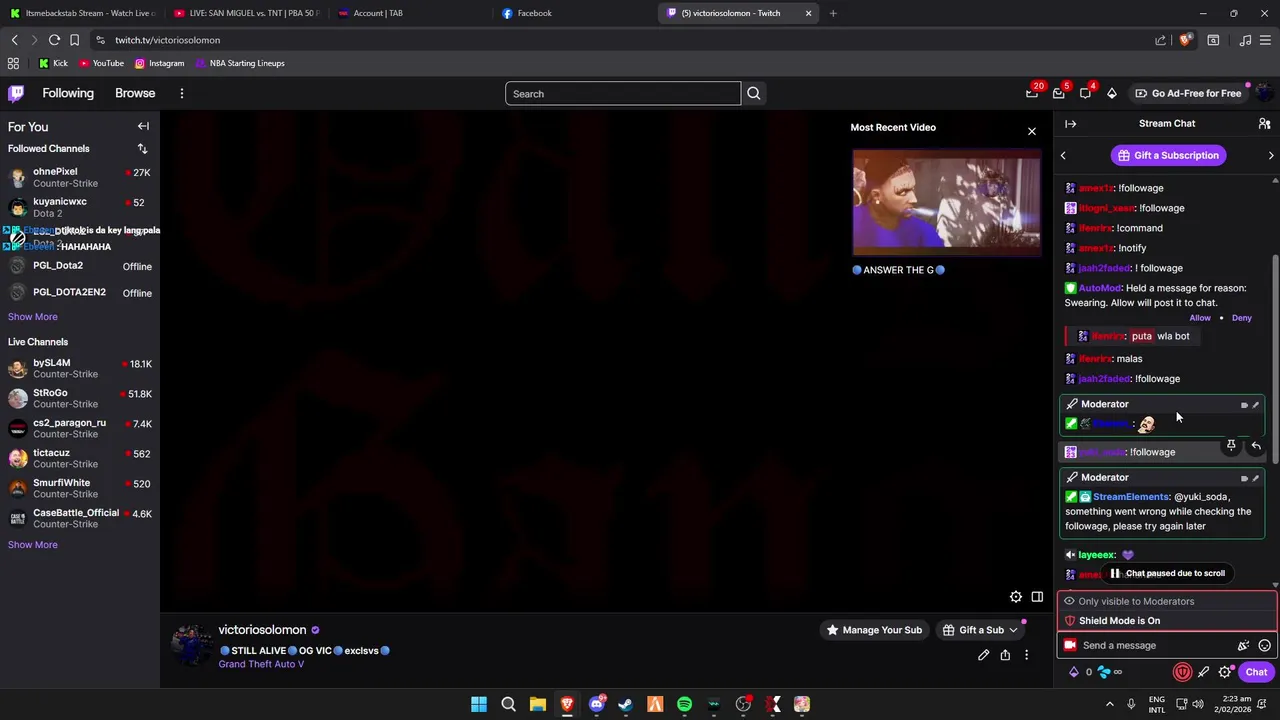The width and height of the screenshot is (1280, 720).
Task: Close the Most Recent Video panel
Action: coord(1032,131)
